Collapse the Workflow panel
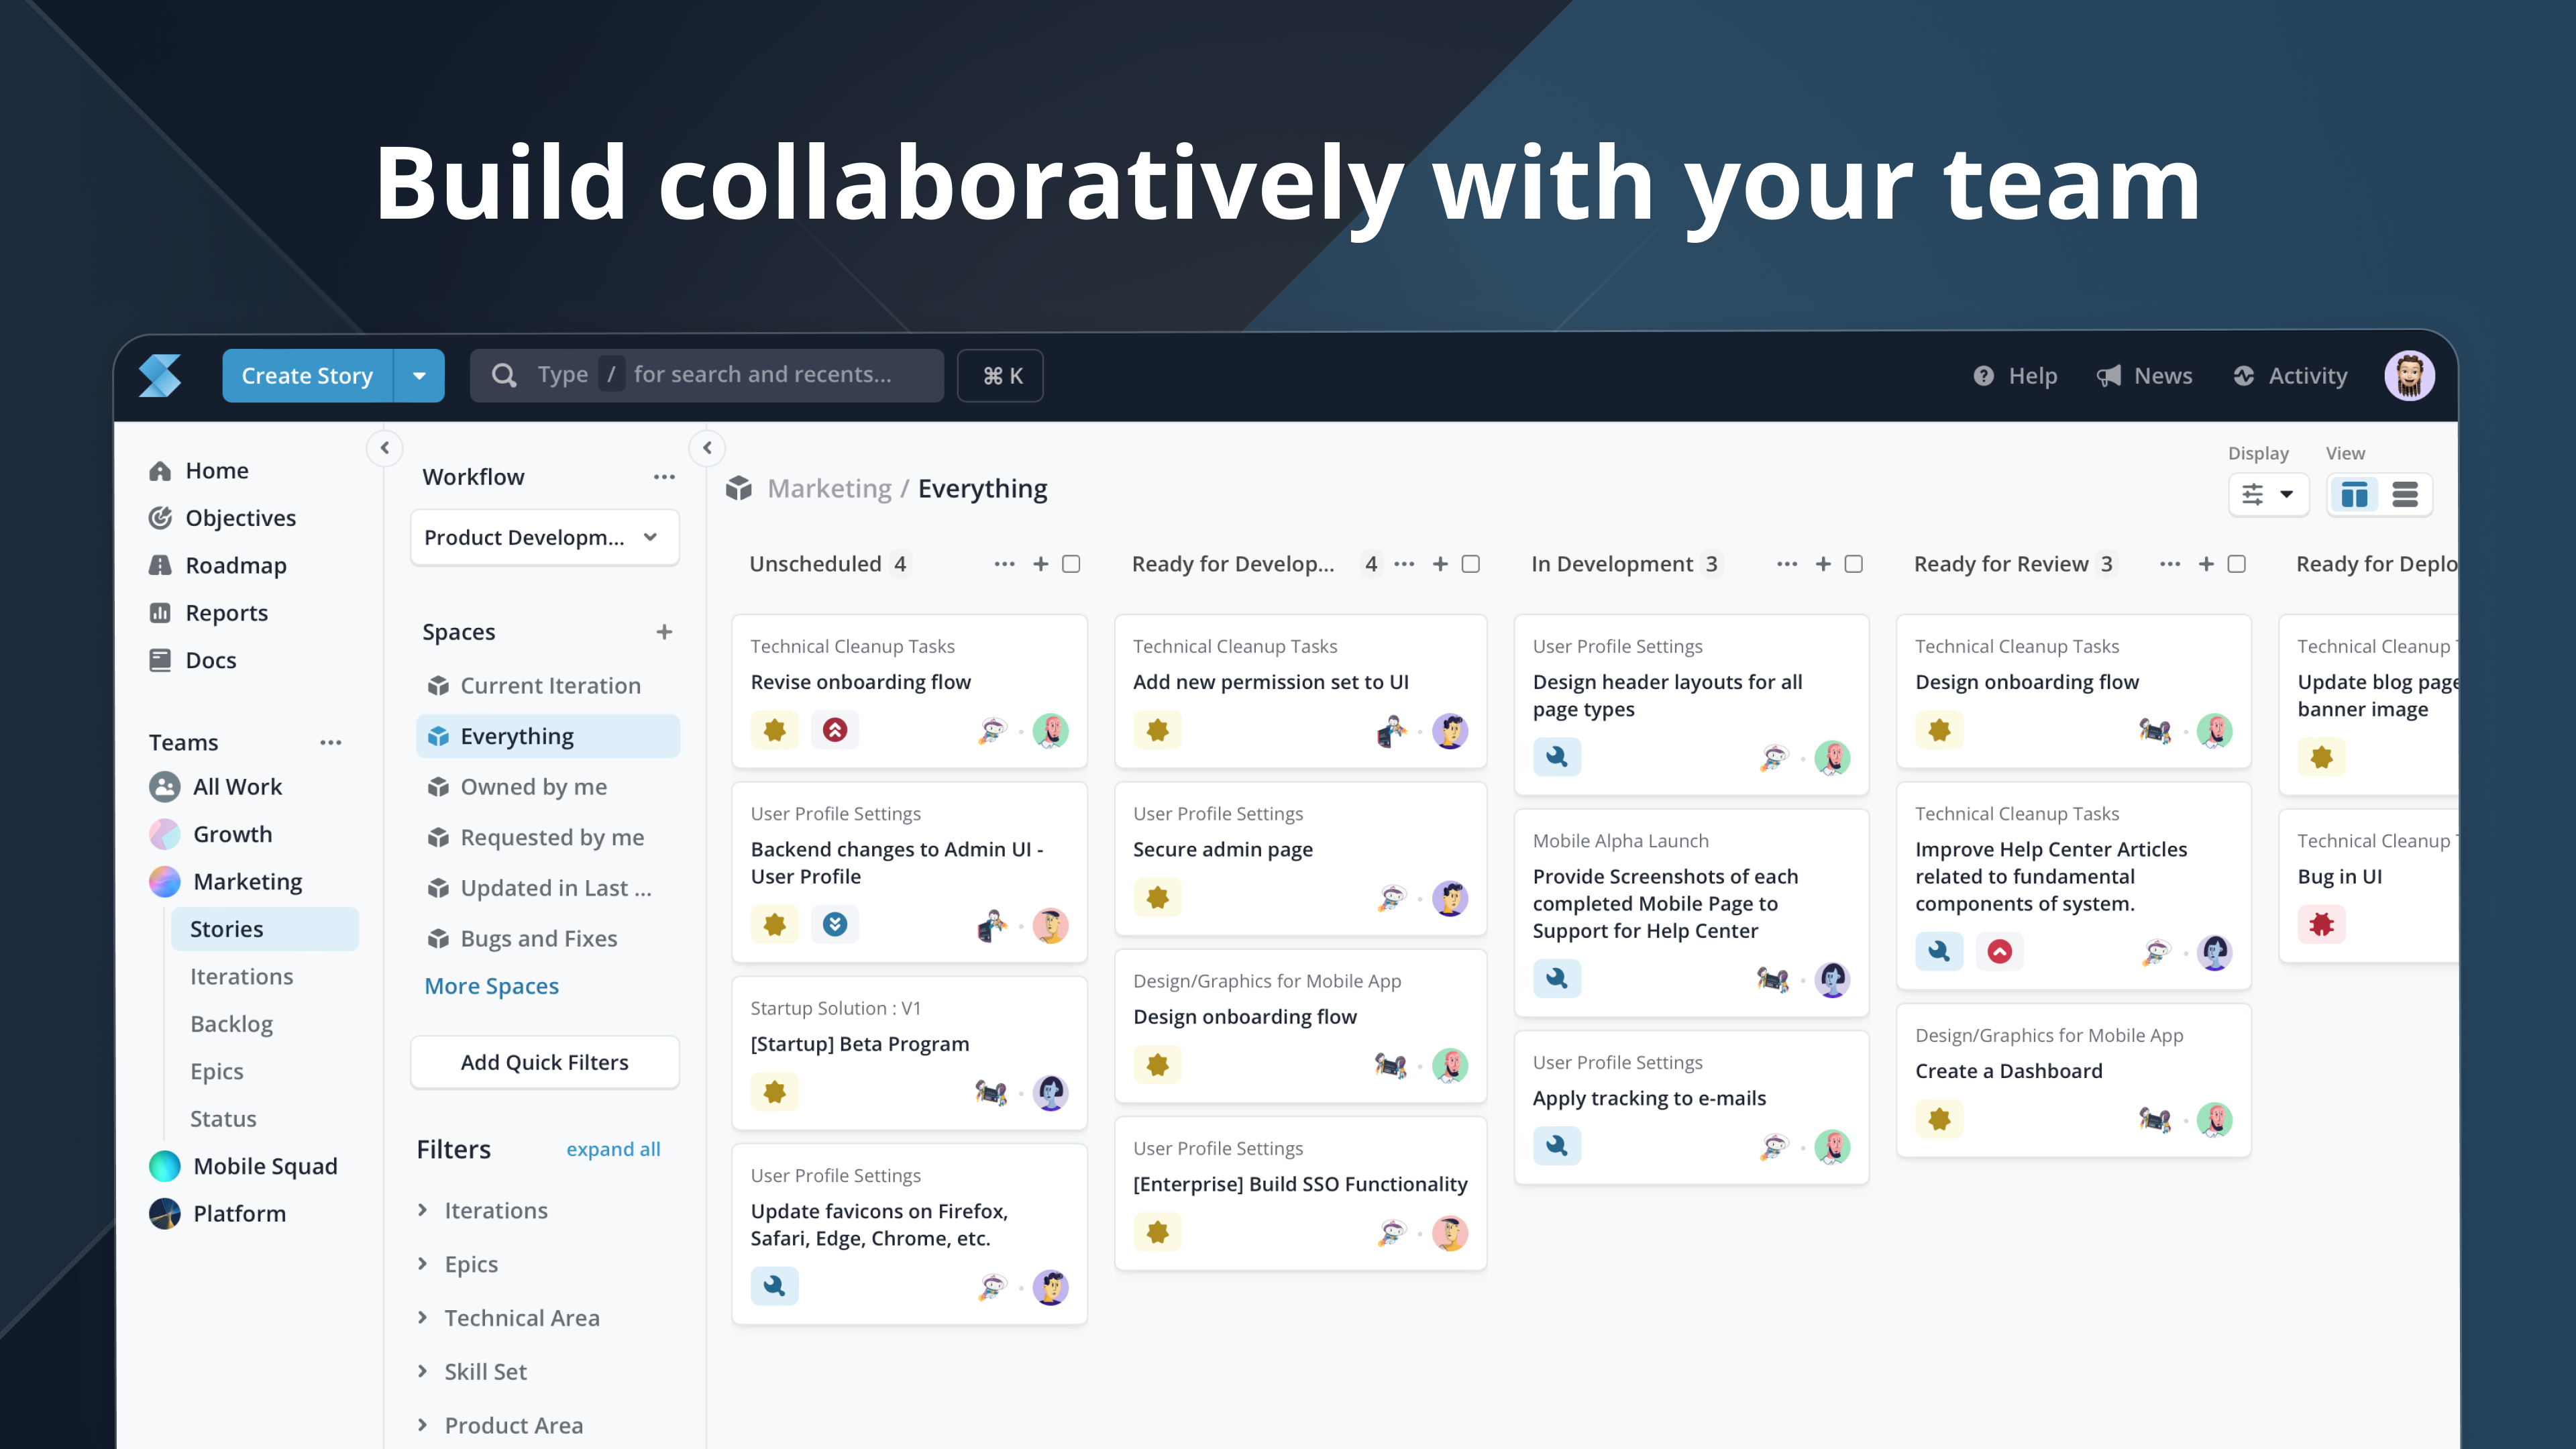This screenshot has height=1449, width=2576. pyautogui.click(x=707, y=448)
